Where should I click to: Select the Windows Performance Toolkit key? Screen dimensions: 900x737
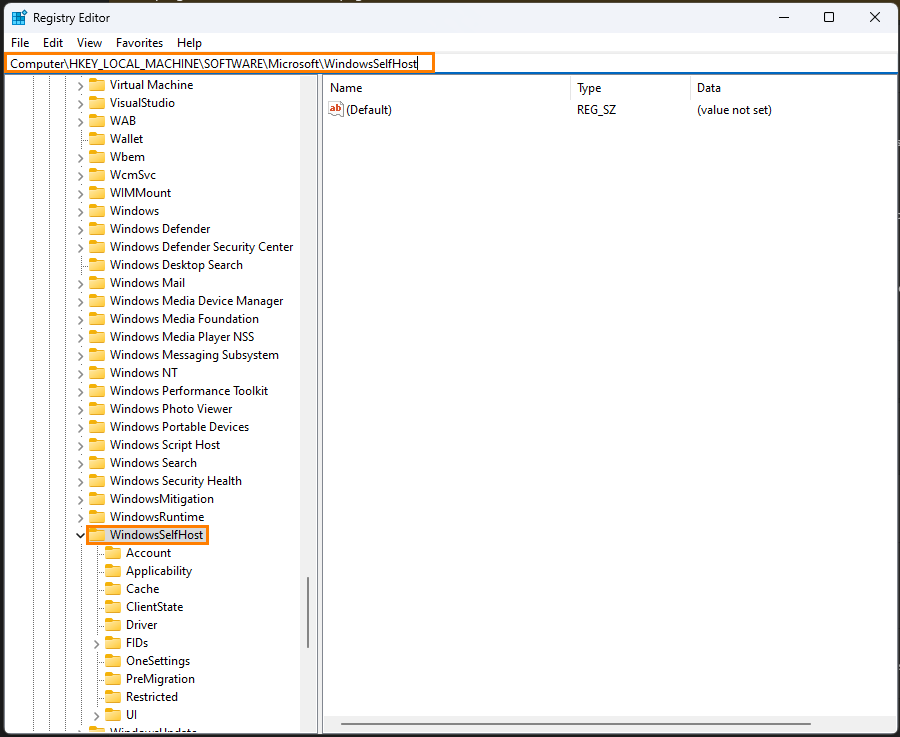coord(189,391)
